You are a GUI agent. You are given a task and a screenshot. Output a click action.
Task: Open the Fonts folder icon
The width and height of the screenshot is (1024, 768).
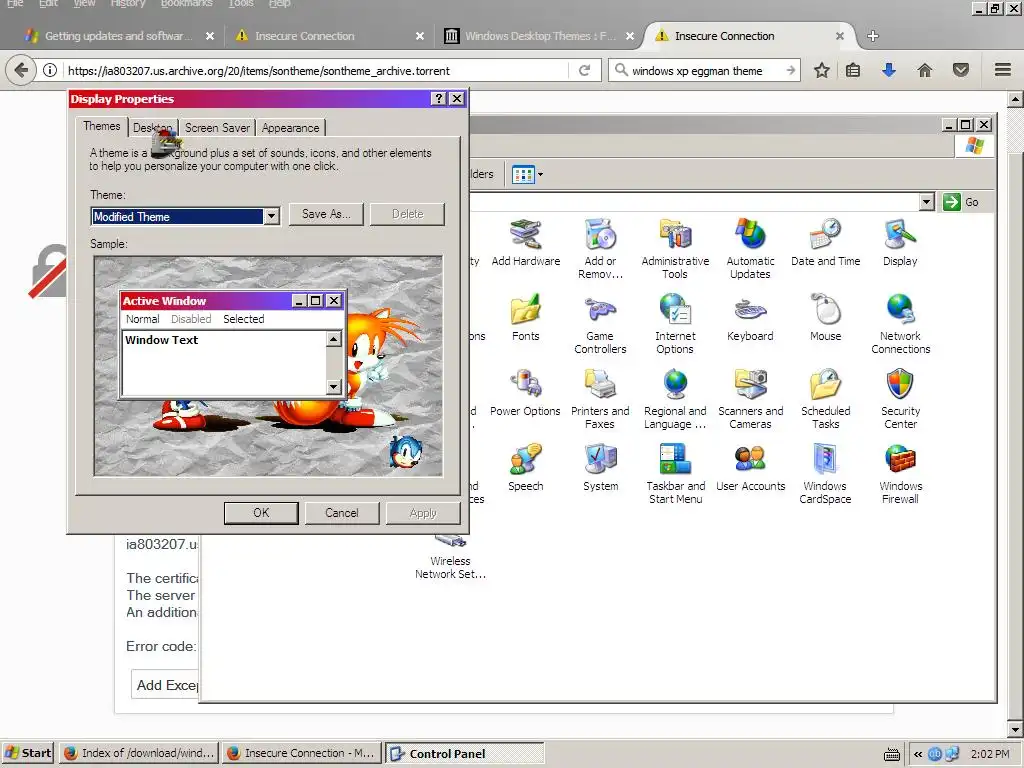526,318
